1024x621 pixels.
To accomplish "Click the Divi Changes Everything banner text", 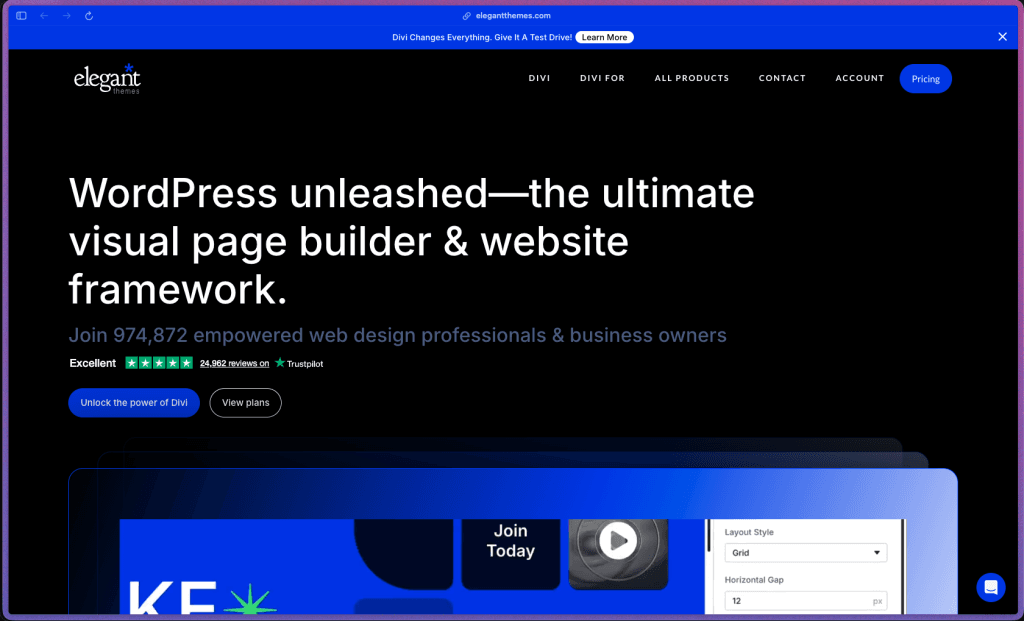I will pyautogui.click(x=482, y=37).
